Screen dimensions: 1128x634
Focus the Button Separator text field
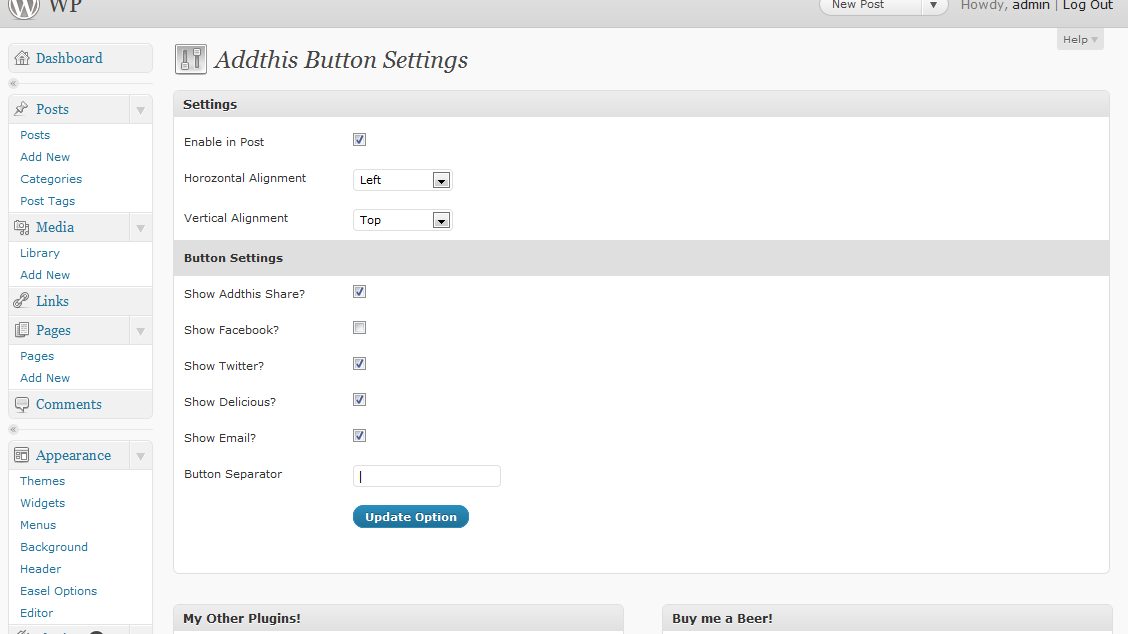click(x=427, y=476)
